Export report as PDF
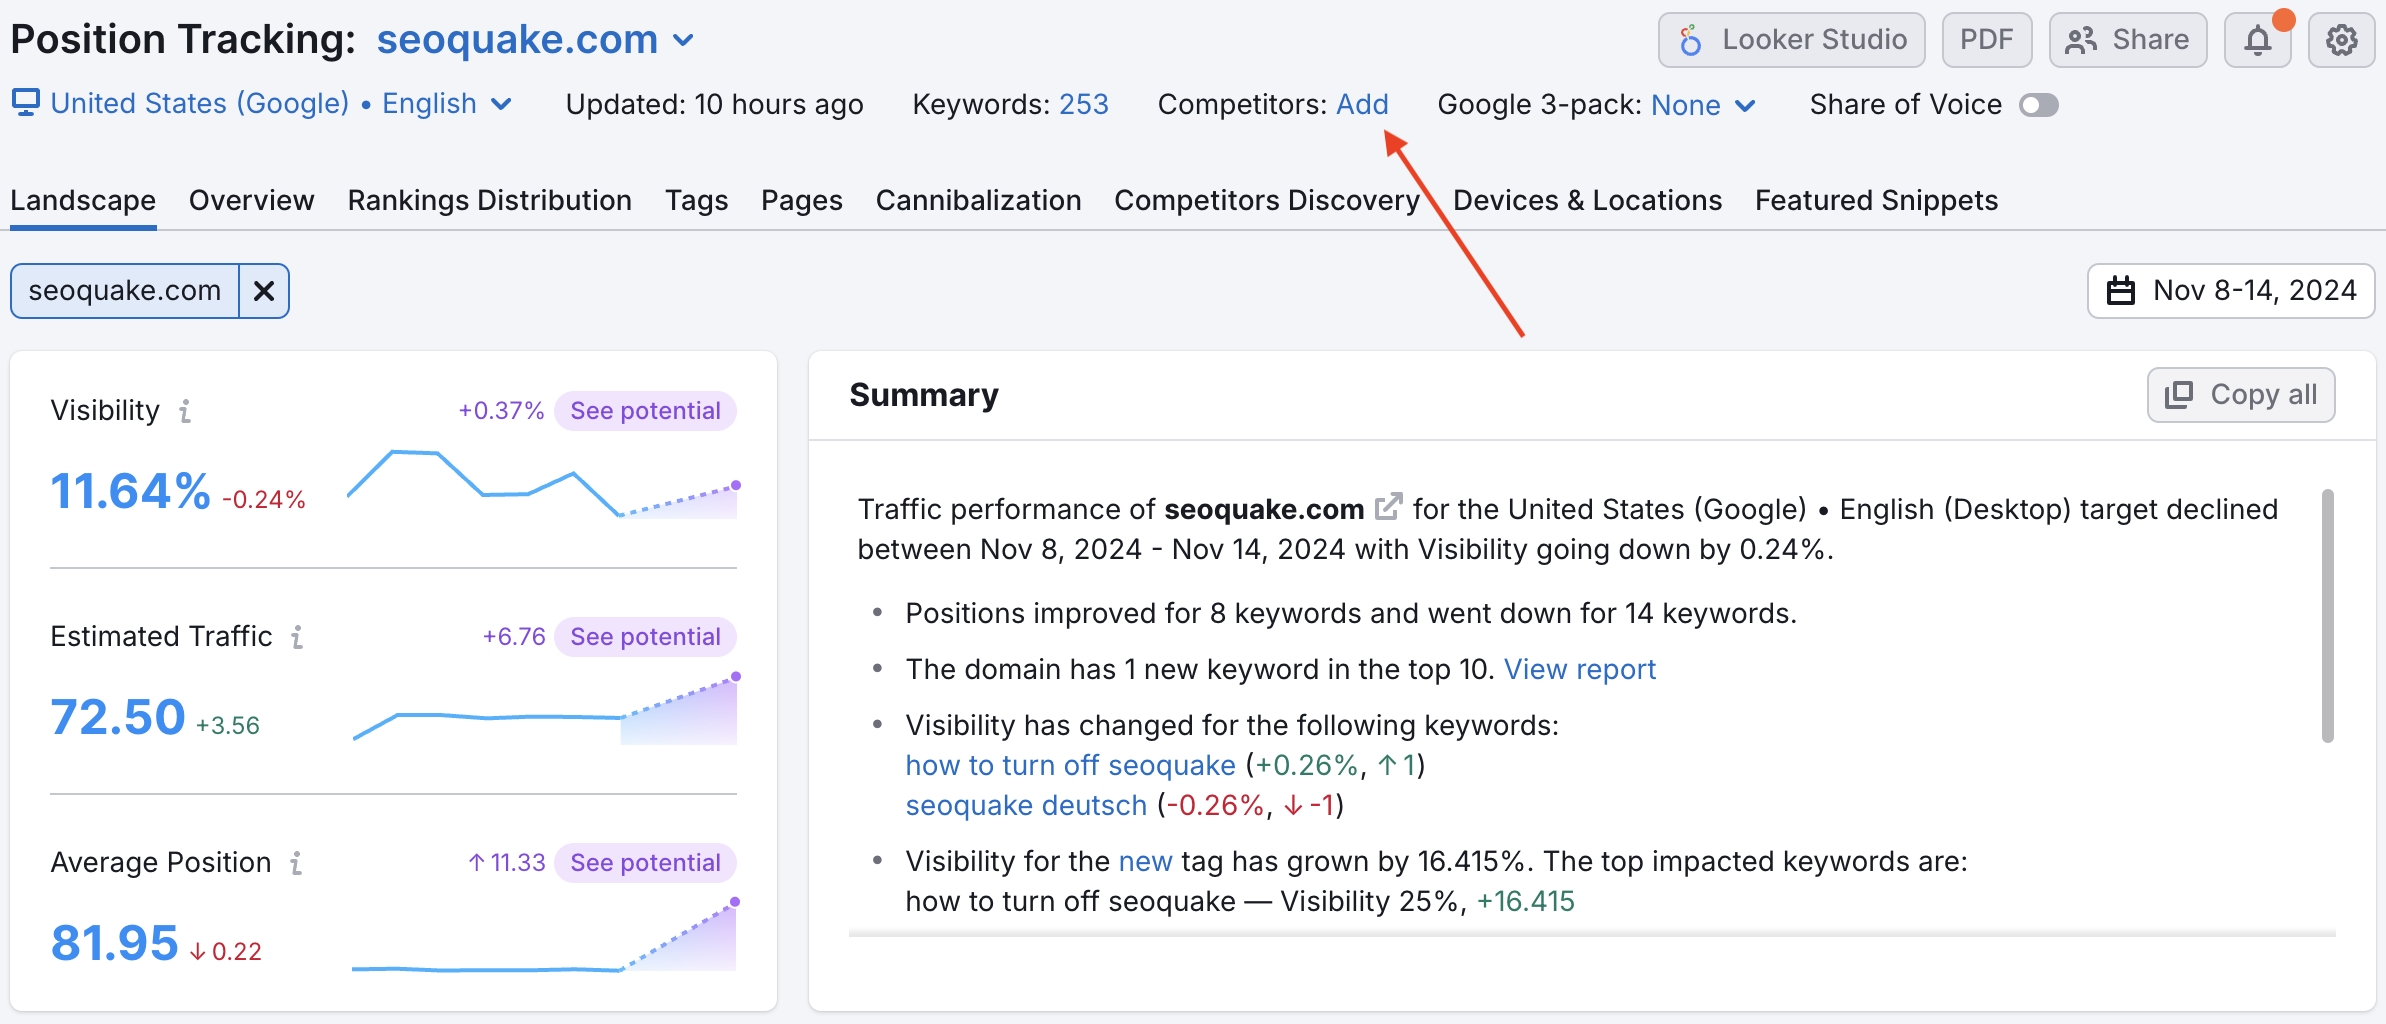Image resolution: width=2386 pixels, height=1024 pixels. pos(1986,40)
